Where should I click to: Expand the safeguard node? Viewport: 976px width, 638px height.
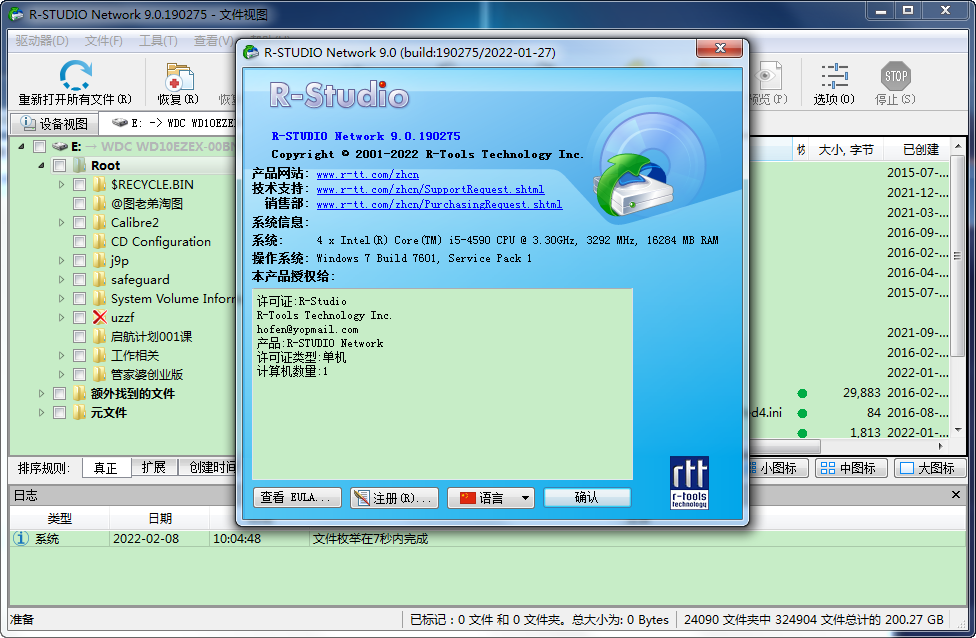coord(61,279)
